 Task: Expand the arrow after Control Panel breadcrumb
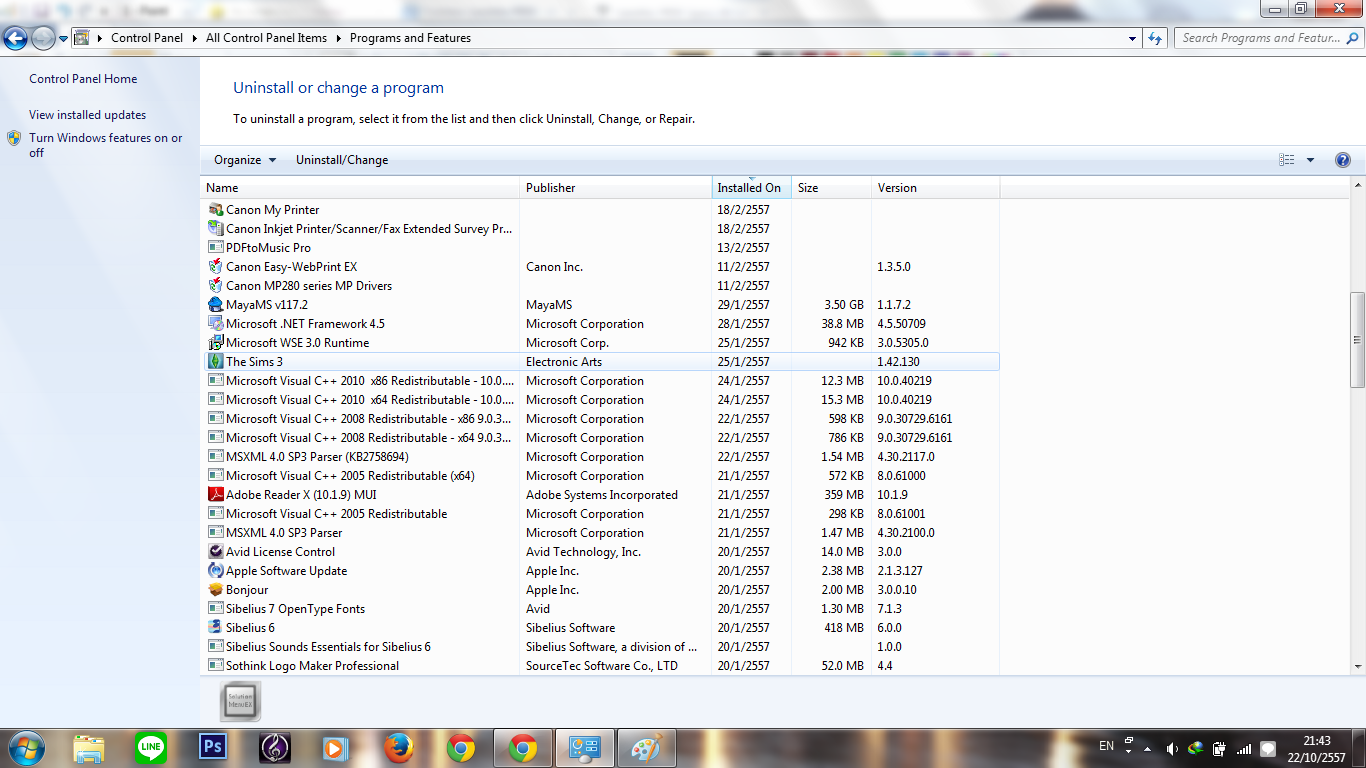coord(195,38)
